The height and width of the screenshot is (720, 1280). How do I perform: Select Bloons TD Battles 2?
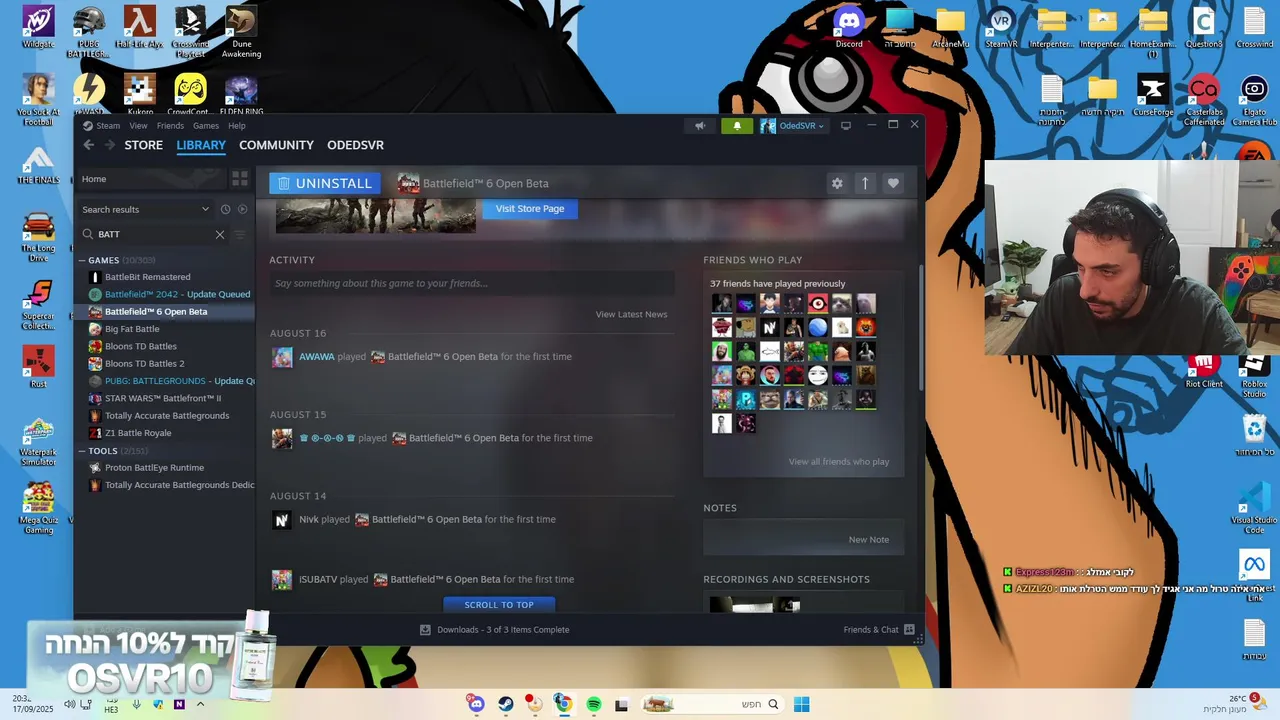click(145, 364)
